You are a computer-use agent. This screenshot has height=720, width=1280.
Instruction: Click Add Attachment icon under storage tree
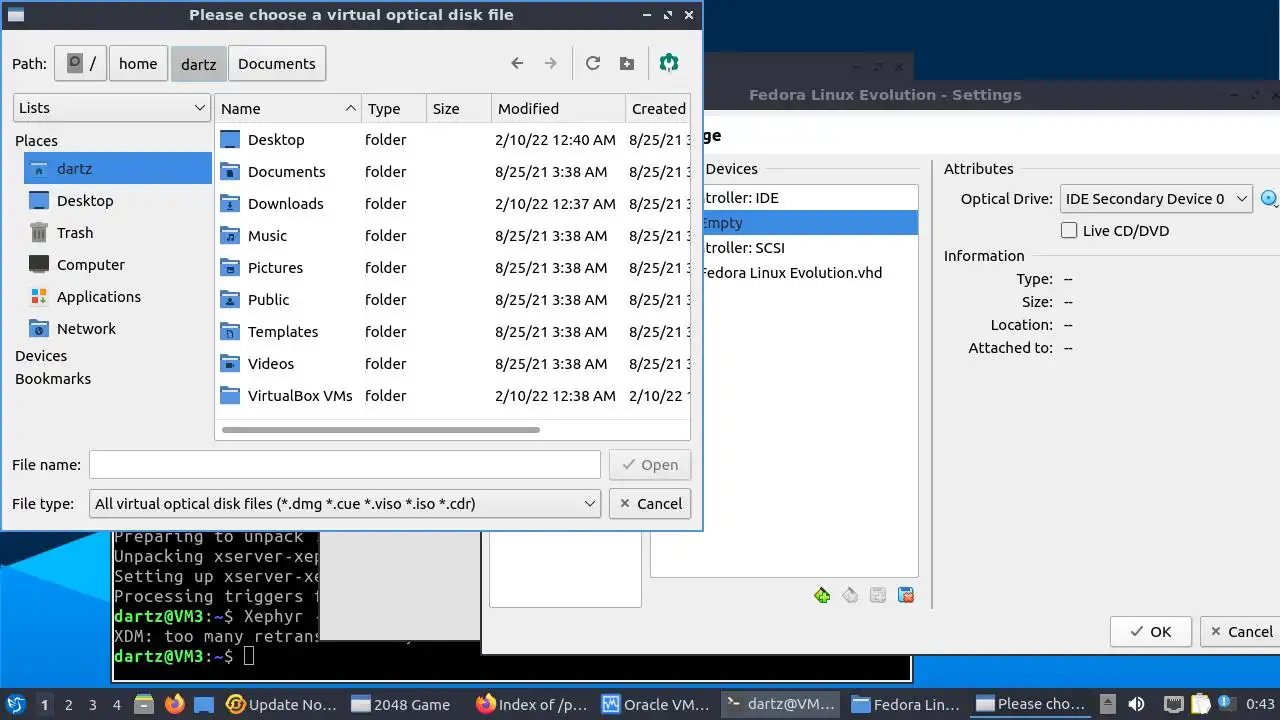click(x=878, y=595)
